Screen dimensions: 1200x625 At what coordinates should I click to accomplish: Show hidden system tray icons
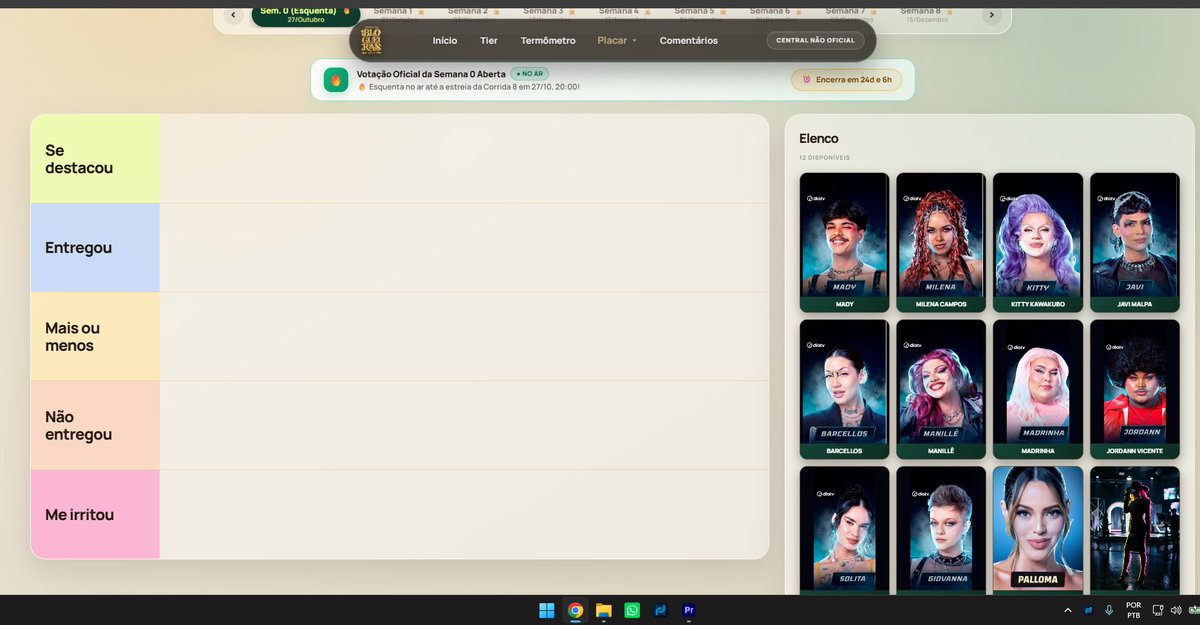pyautogui.click(x=1067, y=610)
